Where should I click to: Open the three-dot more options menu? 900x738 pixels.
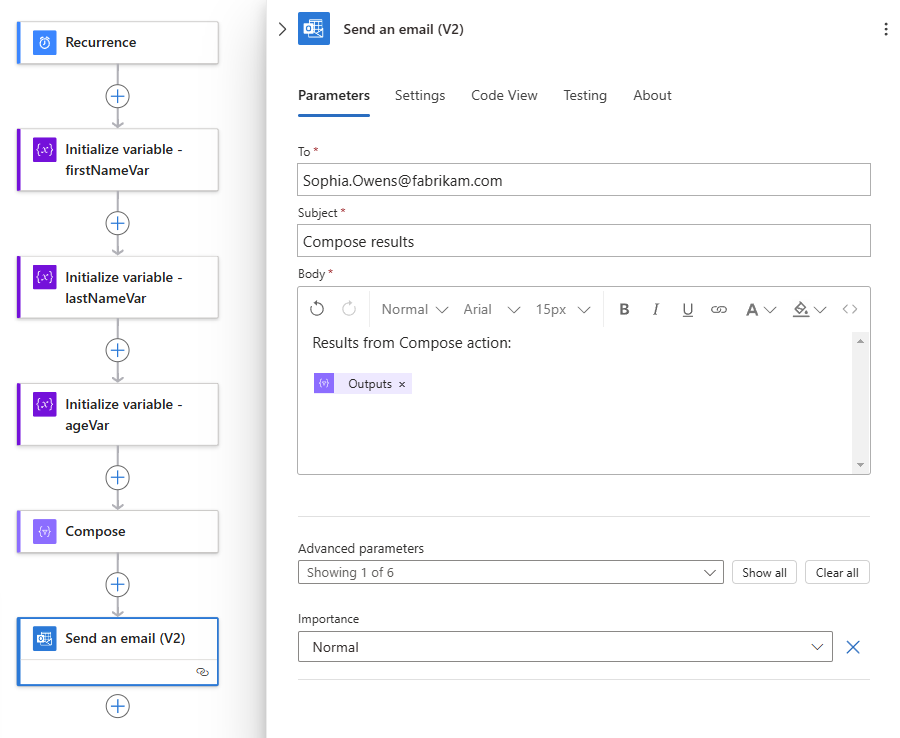coord(885,30)
